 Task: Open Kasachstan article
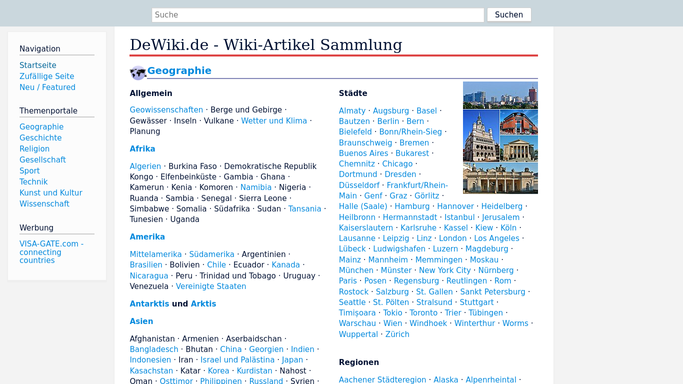point(151,371)
